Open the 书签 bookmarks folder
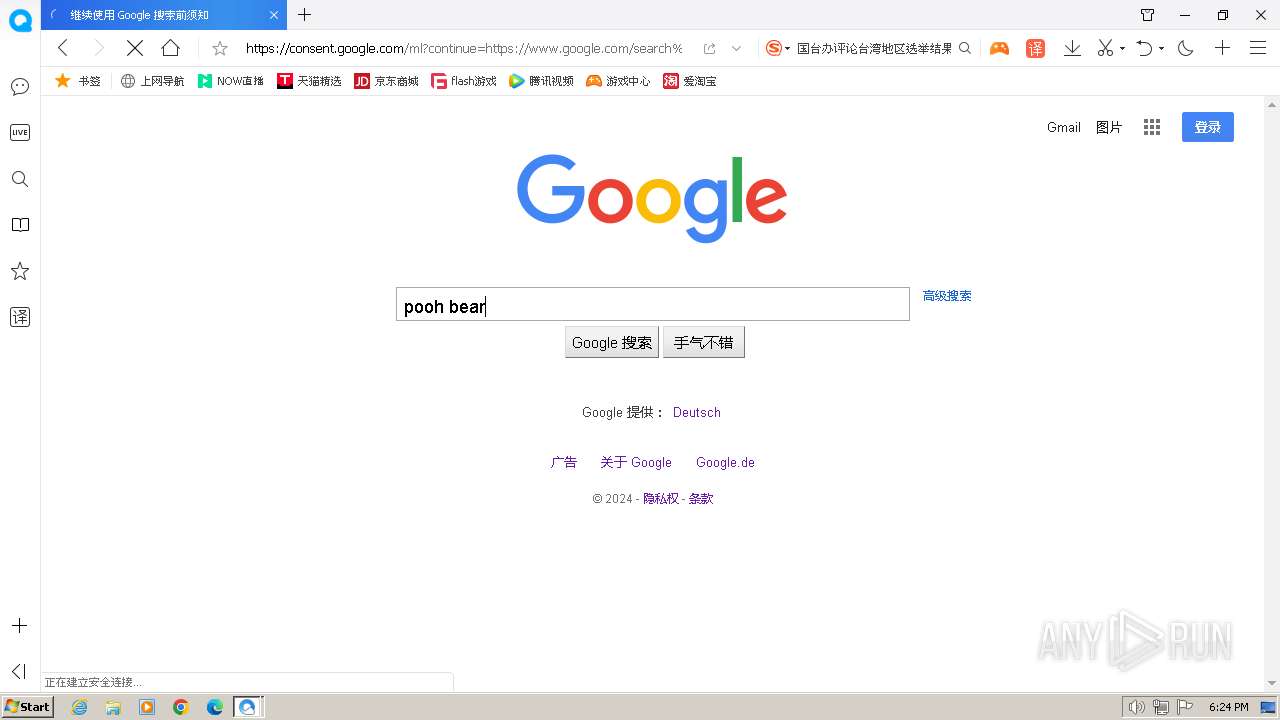This screenshot has width=1280, height=720. click(x=78, y=81)
